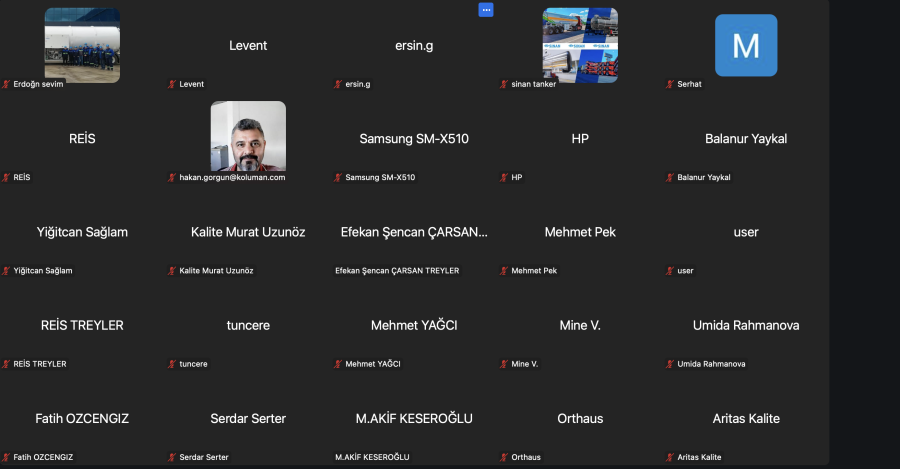Select sinan tanker's collage profile picture
Screen dimensions: 900x469
(580, 45)
